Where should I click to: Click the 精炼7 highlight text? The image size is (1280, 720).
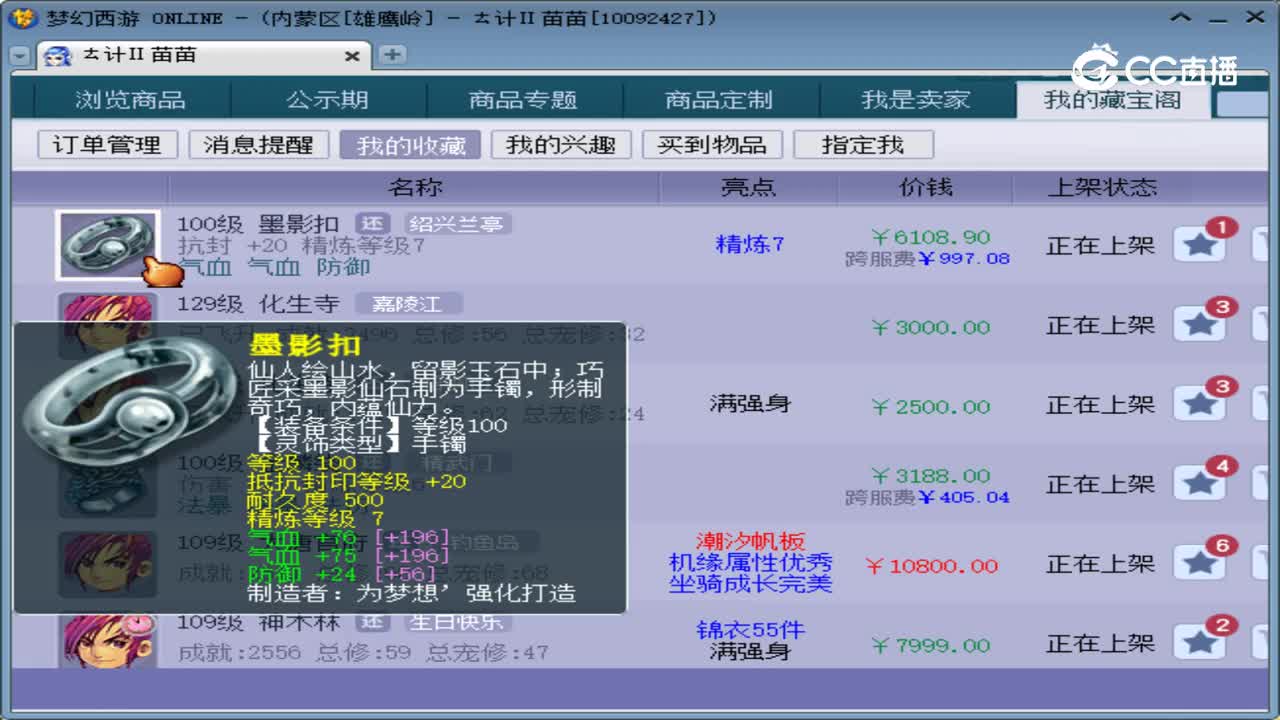(750, 244)
